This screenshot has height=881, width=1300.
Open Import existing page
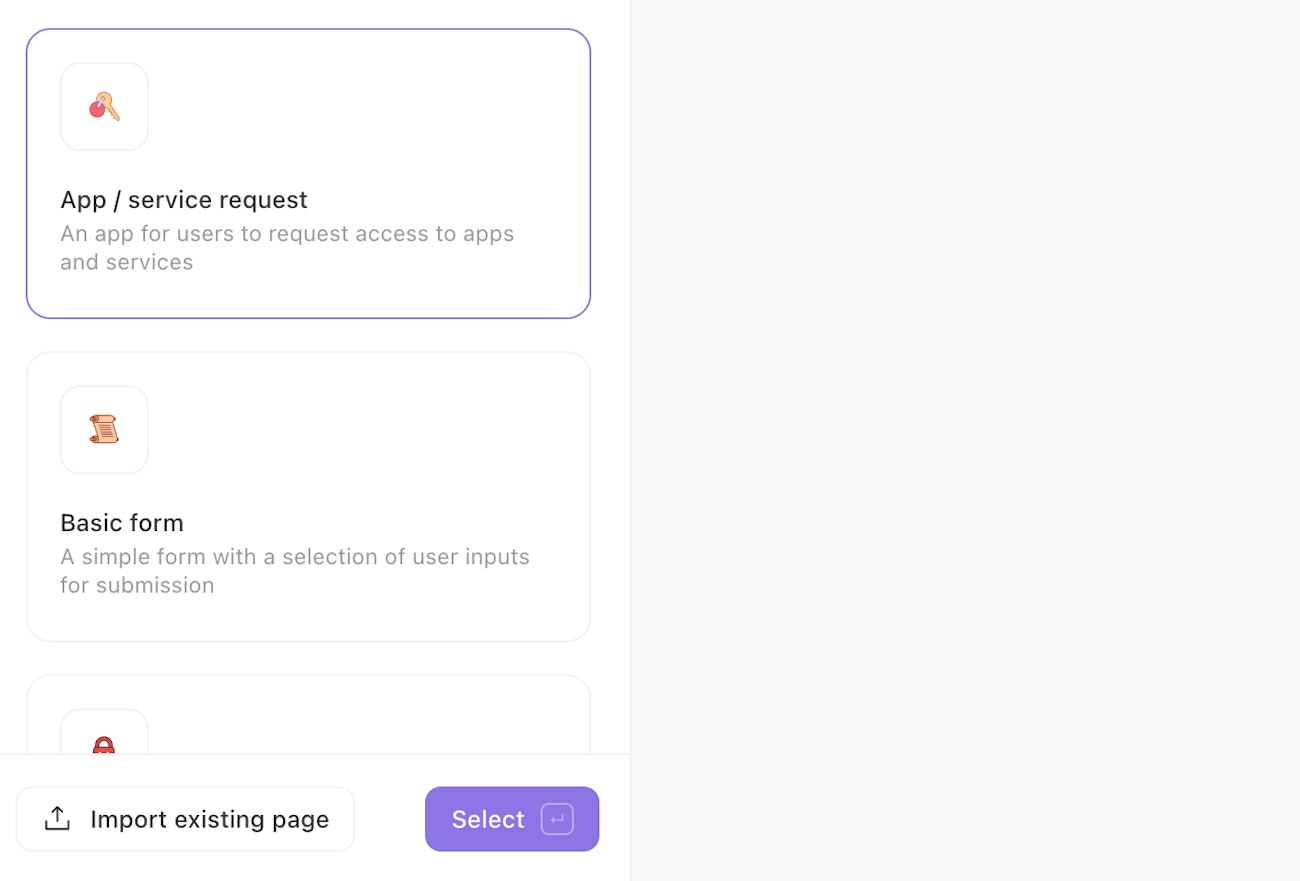pos(185,819)
